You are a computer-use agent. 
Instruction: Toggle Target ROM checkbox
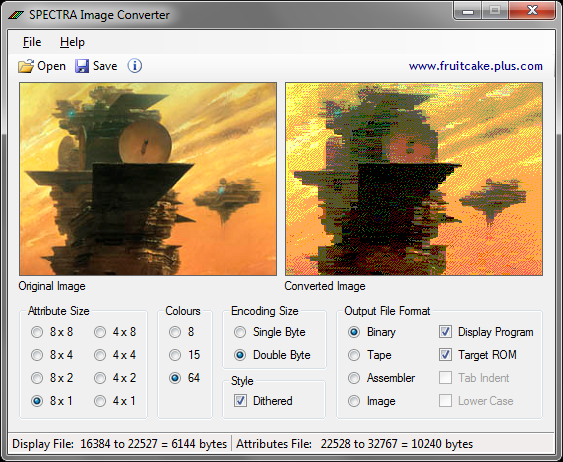pos(446,355)
